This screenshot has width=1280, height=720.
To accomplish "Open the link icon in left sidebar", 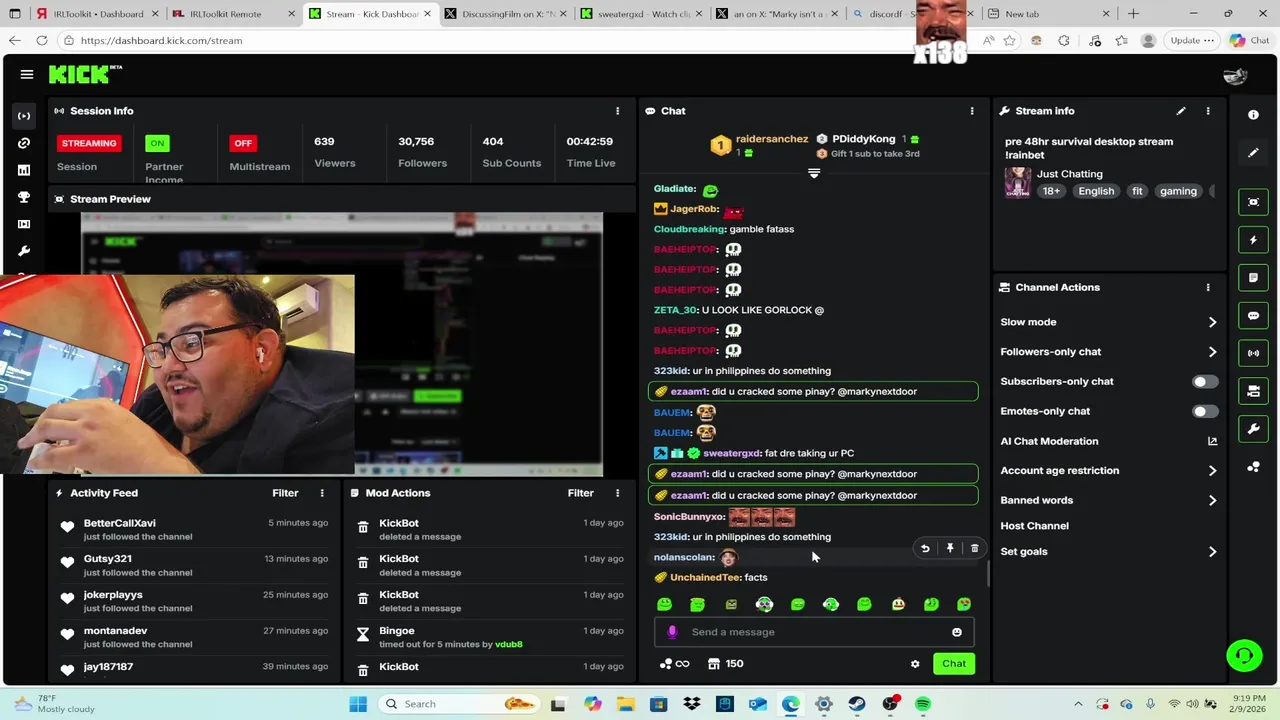I will click(24, 143).
